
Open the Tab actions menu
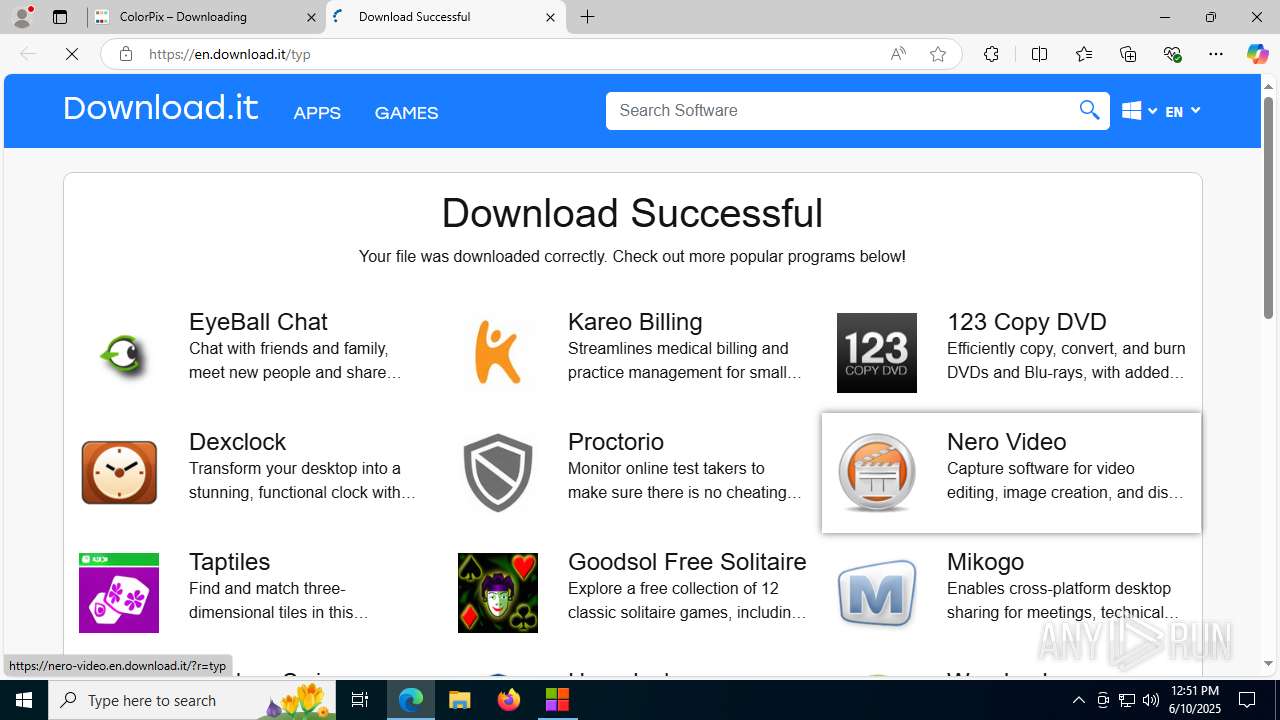click(60, 17)
